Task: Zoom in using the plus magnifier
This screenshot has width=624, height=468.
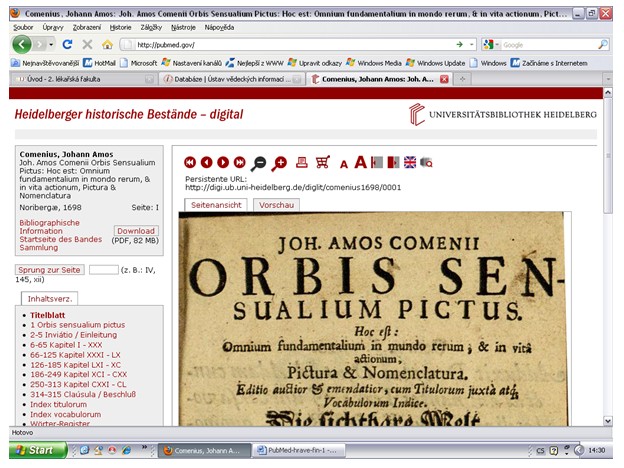Action: tap(279, 163)
